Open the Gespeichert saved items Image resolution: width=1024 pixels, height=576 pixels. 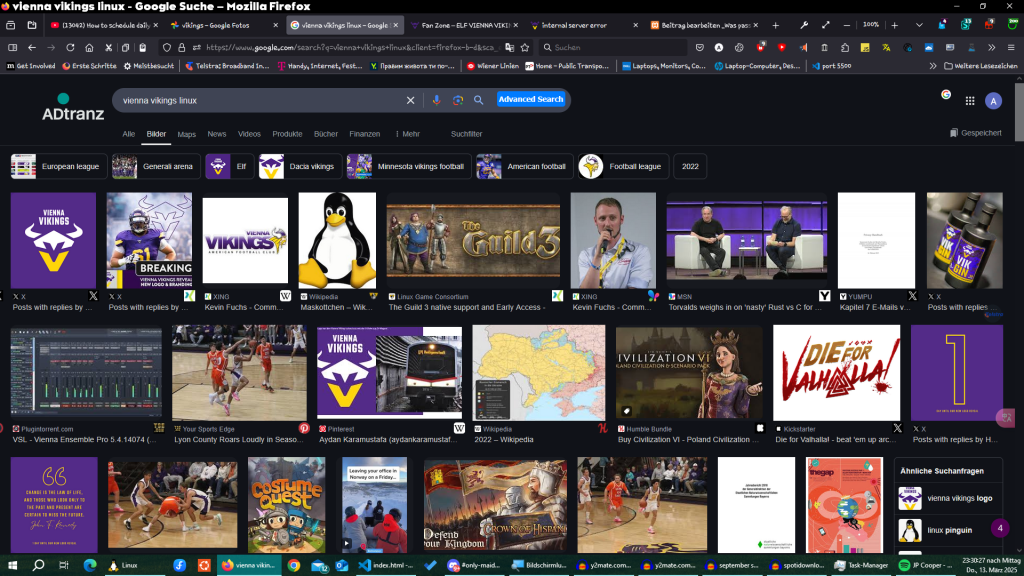point(976,133)
